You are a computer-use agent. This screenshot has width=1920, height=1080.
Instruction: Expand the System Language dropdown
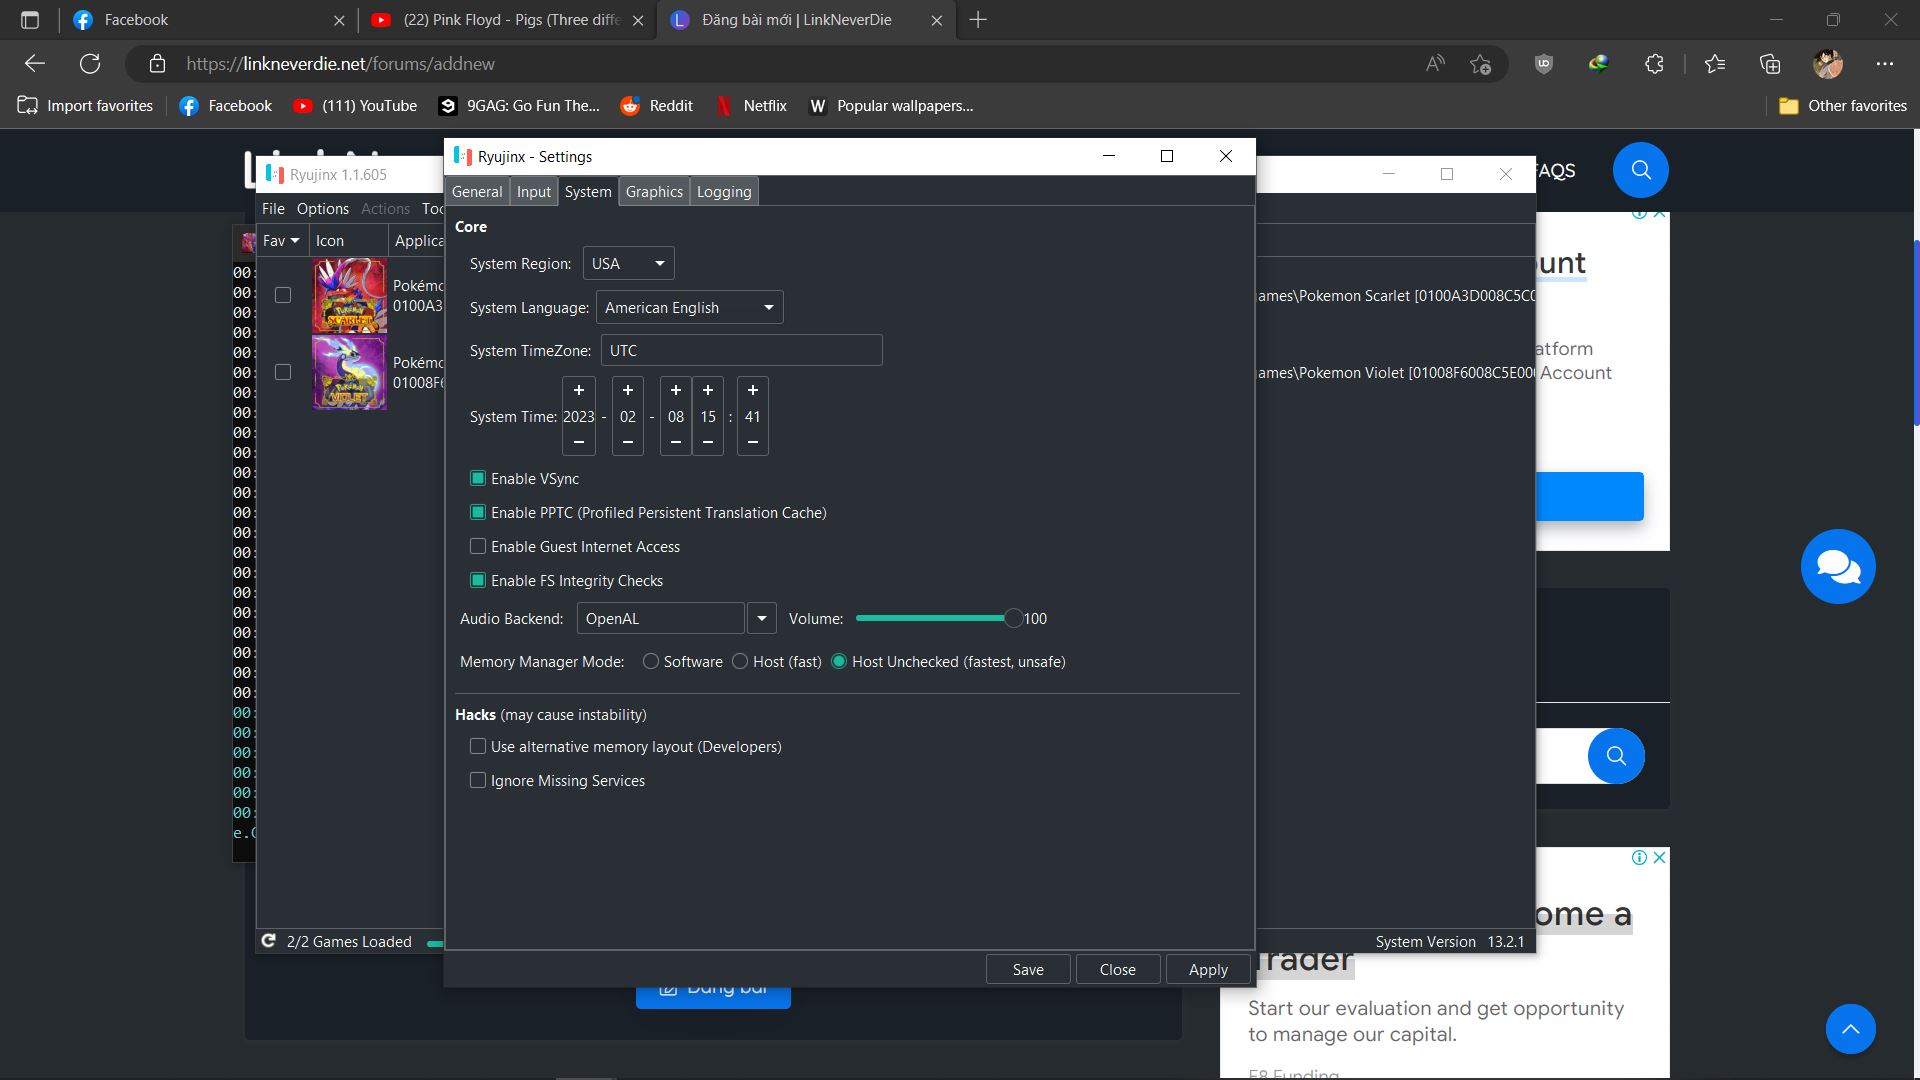click(x=689, y=308)
